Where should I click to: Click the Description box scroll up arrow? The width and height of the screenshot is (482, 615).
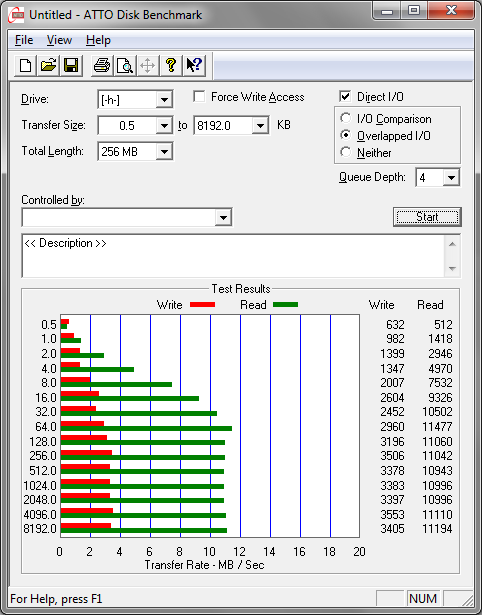(452, 244)
